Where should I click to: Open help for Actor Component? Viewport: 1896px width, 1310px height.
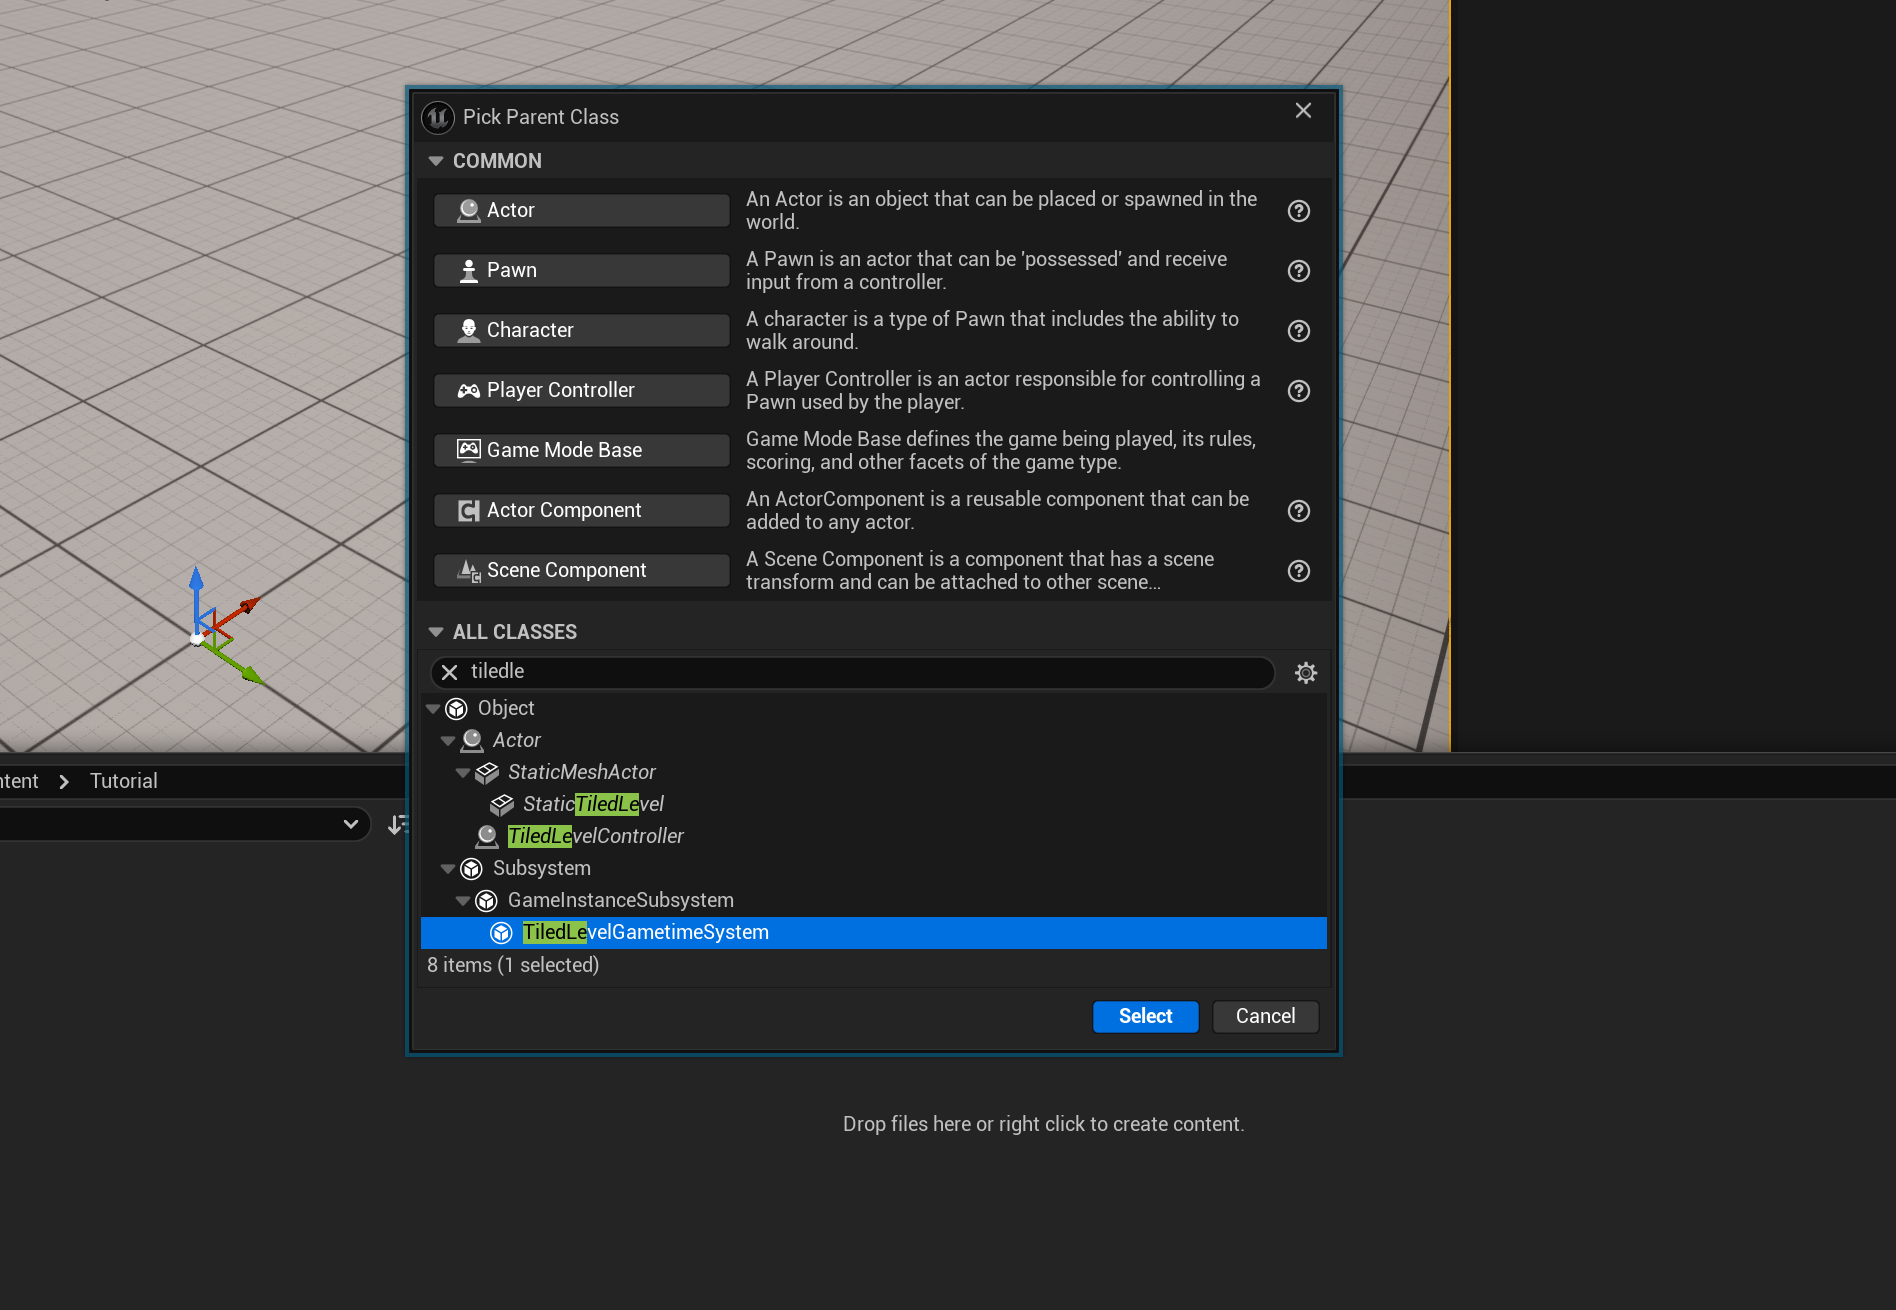[1298, 511]
